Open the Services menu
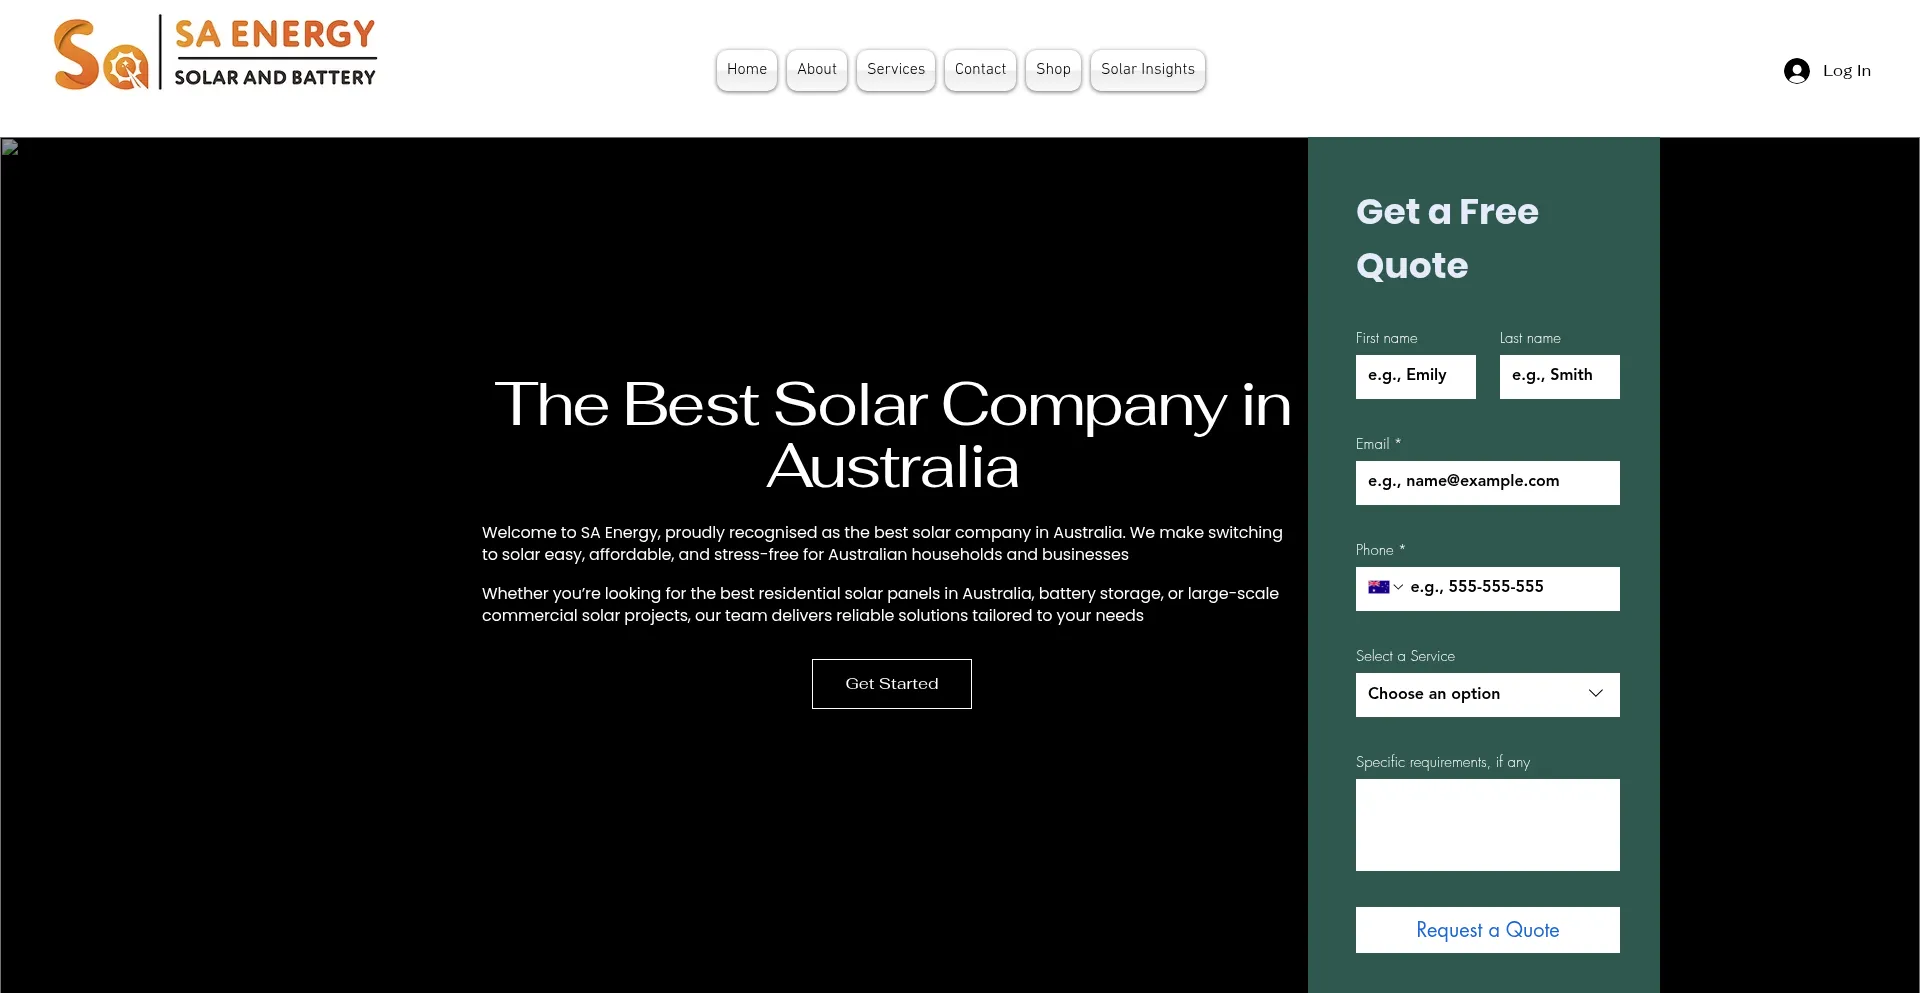The width and height of the screenshot is (1920, 993). [895, 70]
